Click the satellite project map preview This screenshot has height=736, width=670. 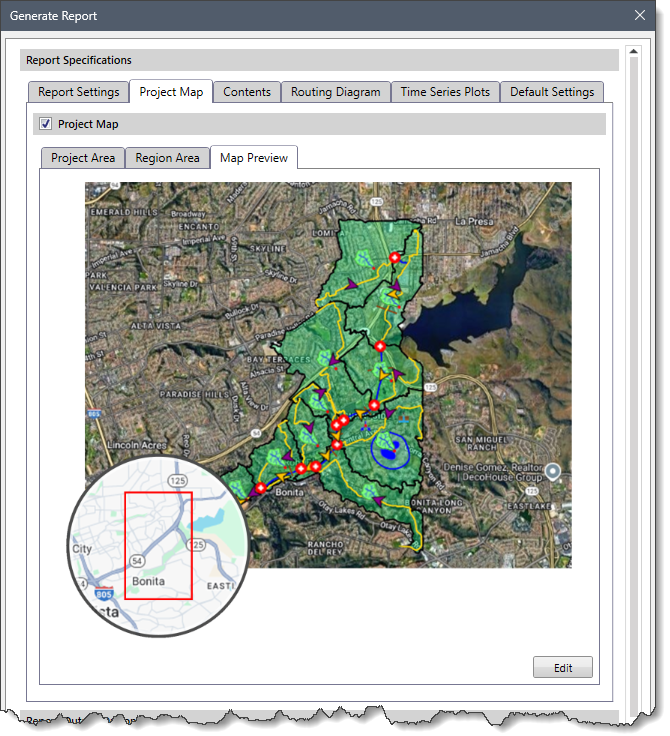(328, 375)
